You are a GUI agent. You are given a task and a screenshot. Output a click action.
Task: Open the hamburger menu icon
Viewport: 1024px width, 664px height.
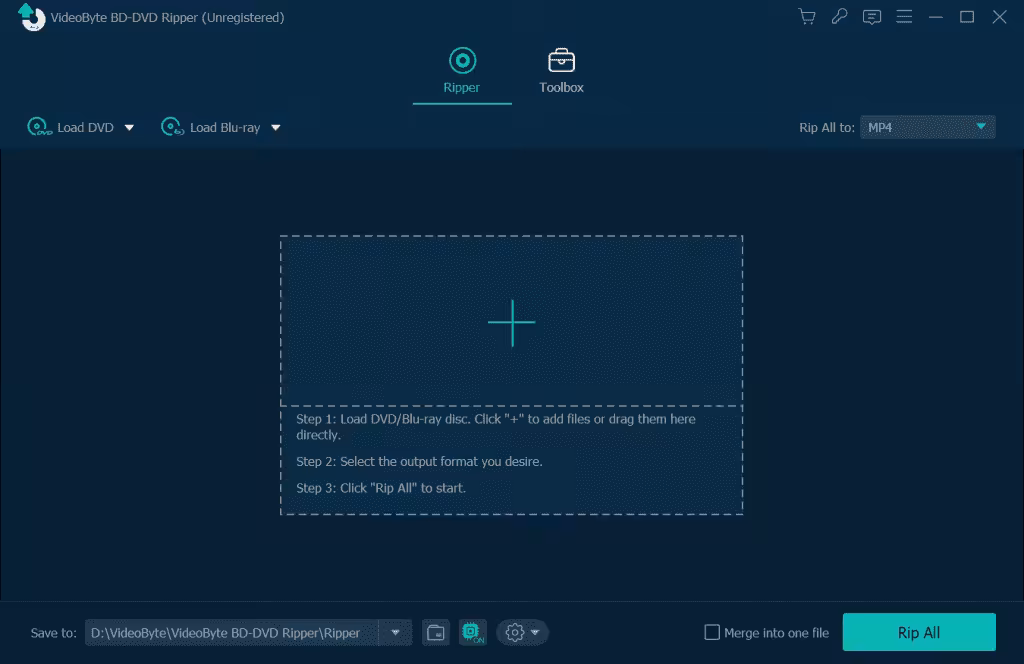point(904,17)
